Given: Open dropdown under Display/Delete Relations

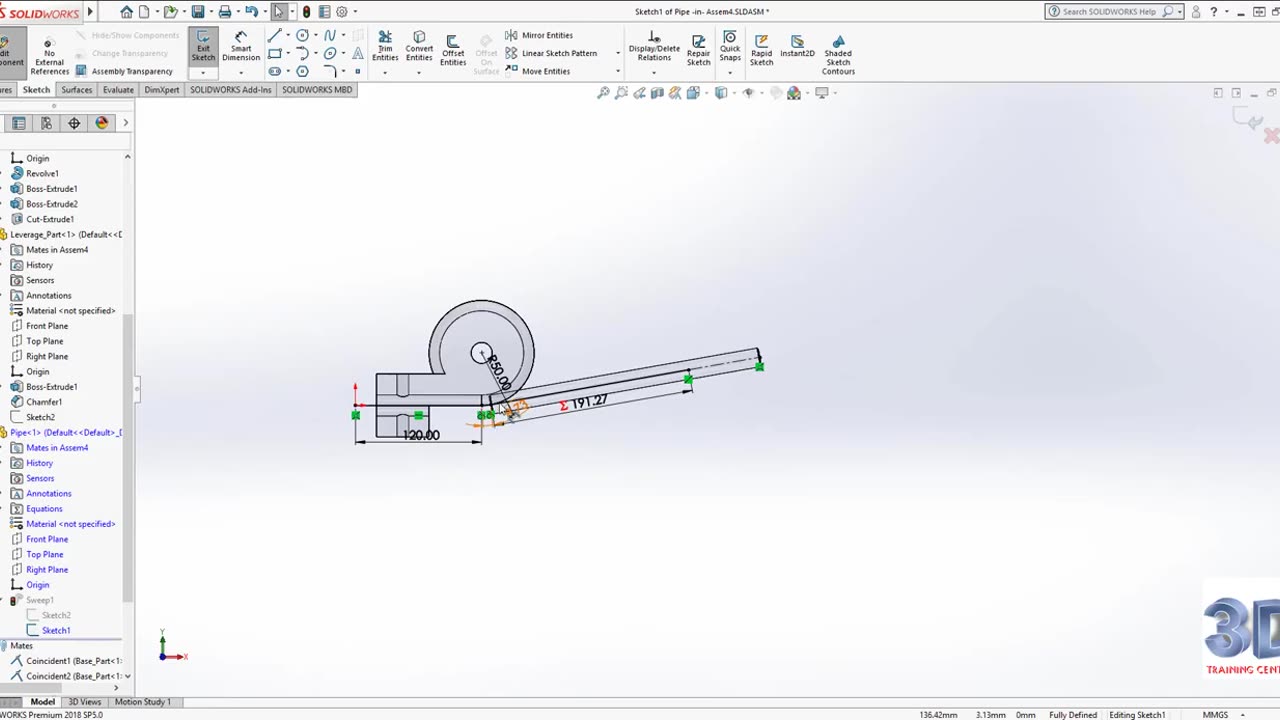Looking at the screenshot, I should [654, 73].
